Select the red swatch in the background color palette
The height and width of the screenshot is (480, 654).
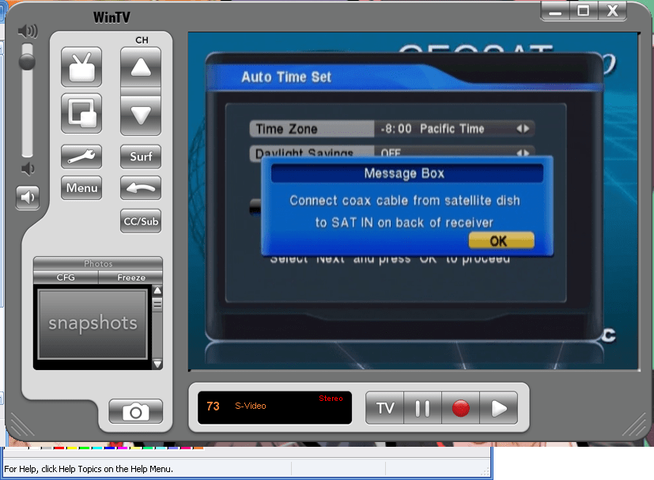tap(58, 448)
